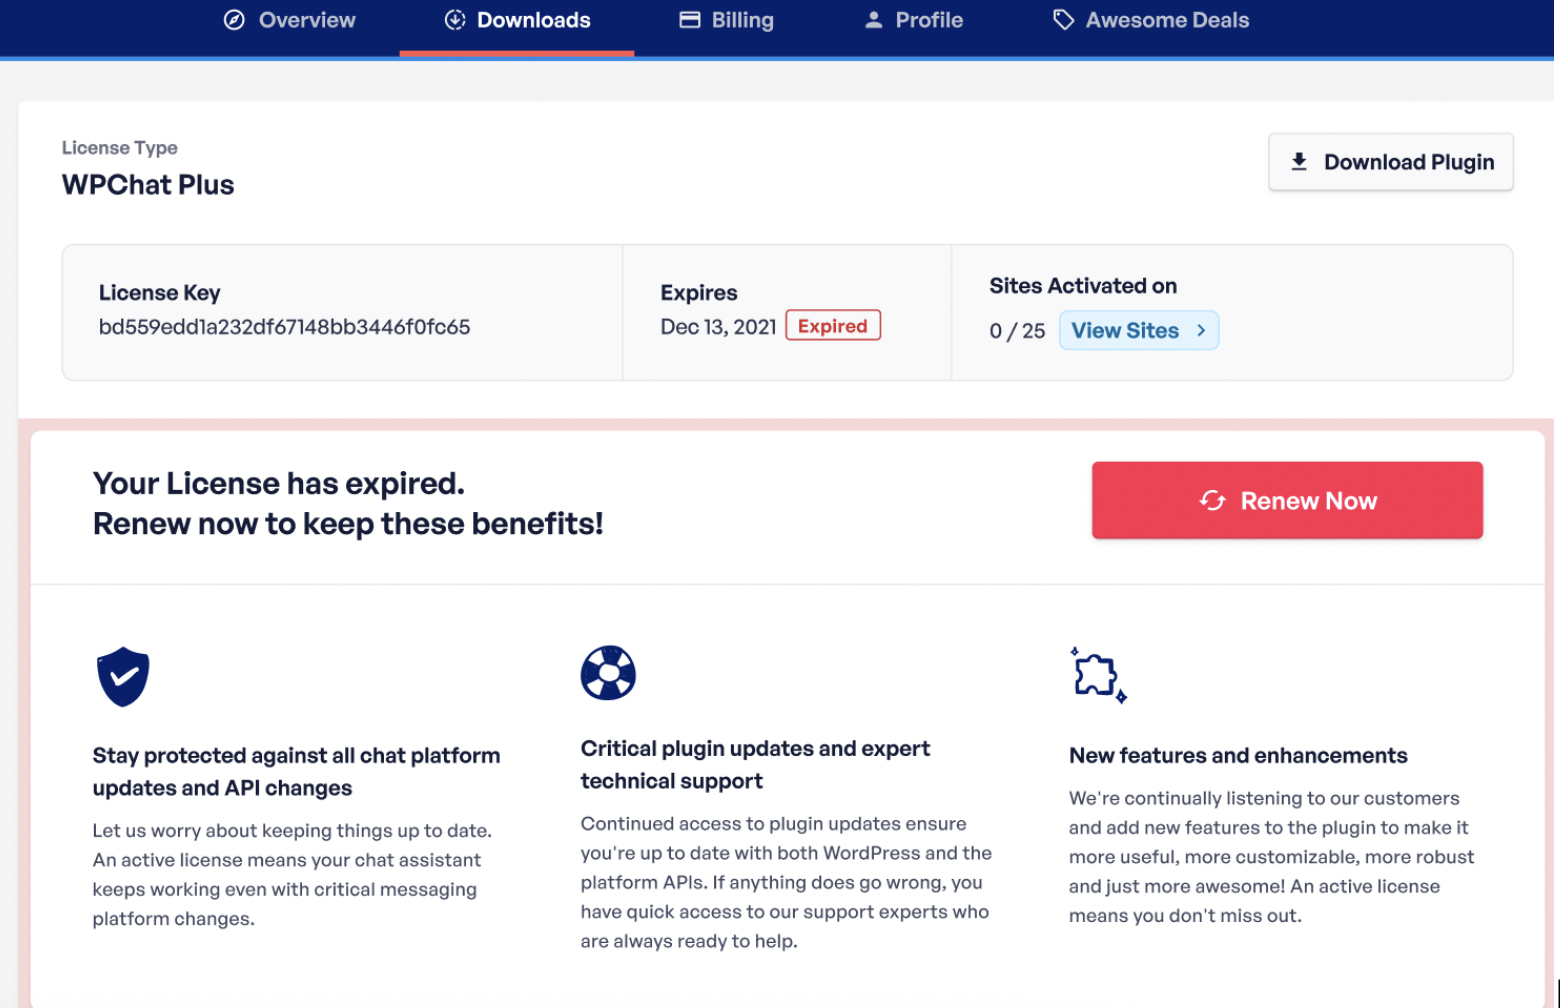Image resolution: width=1560 pixels, height=1008 pixels.
Task: Click the credit card icon beside Billing
Action: 690,20
